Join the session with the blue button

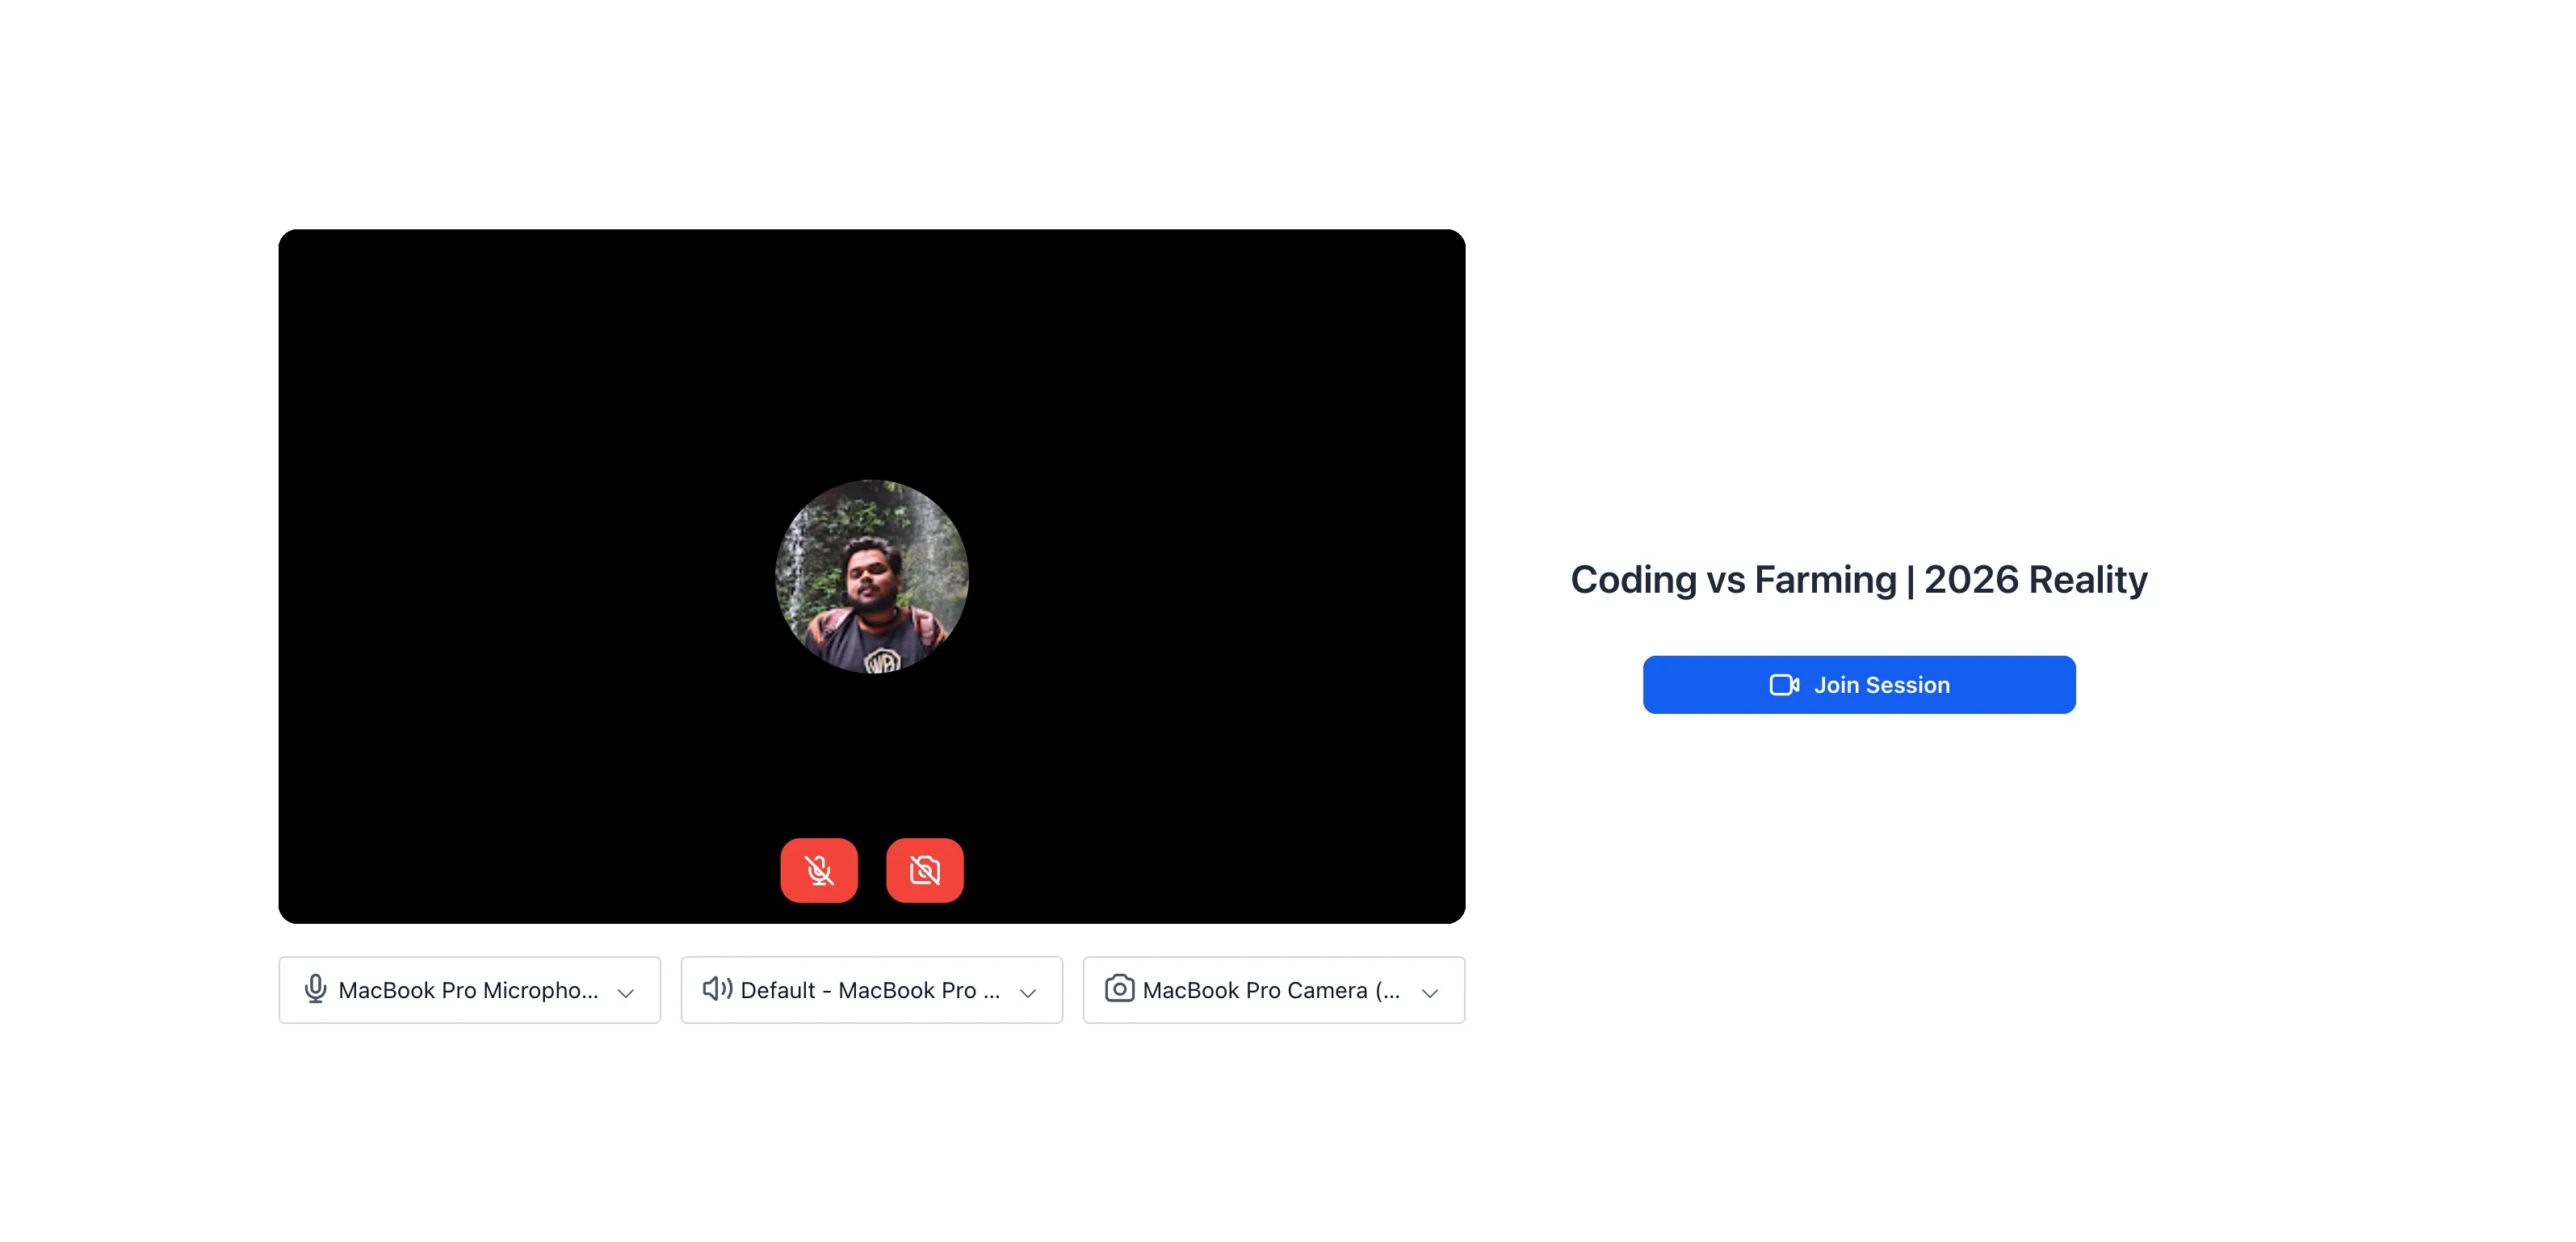[x=1859, y=685]
